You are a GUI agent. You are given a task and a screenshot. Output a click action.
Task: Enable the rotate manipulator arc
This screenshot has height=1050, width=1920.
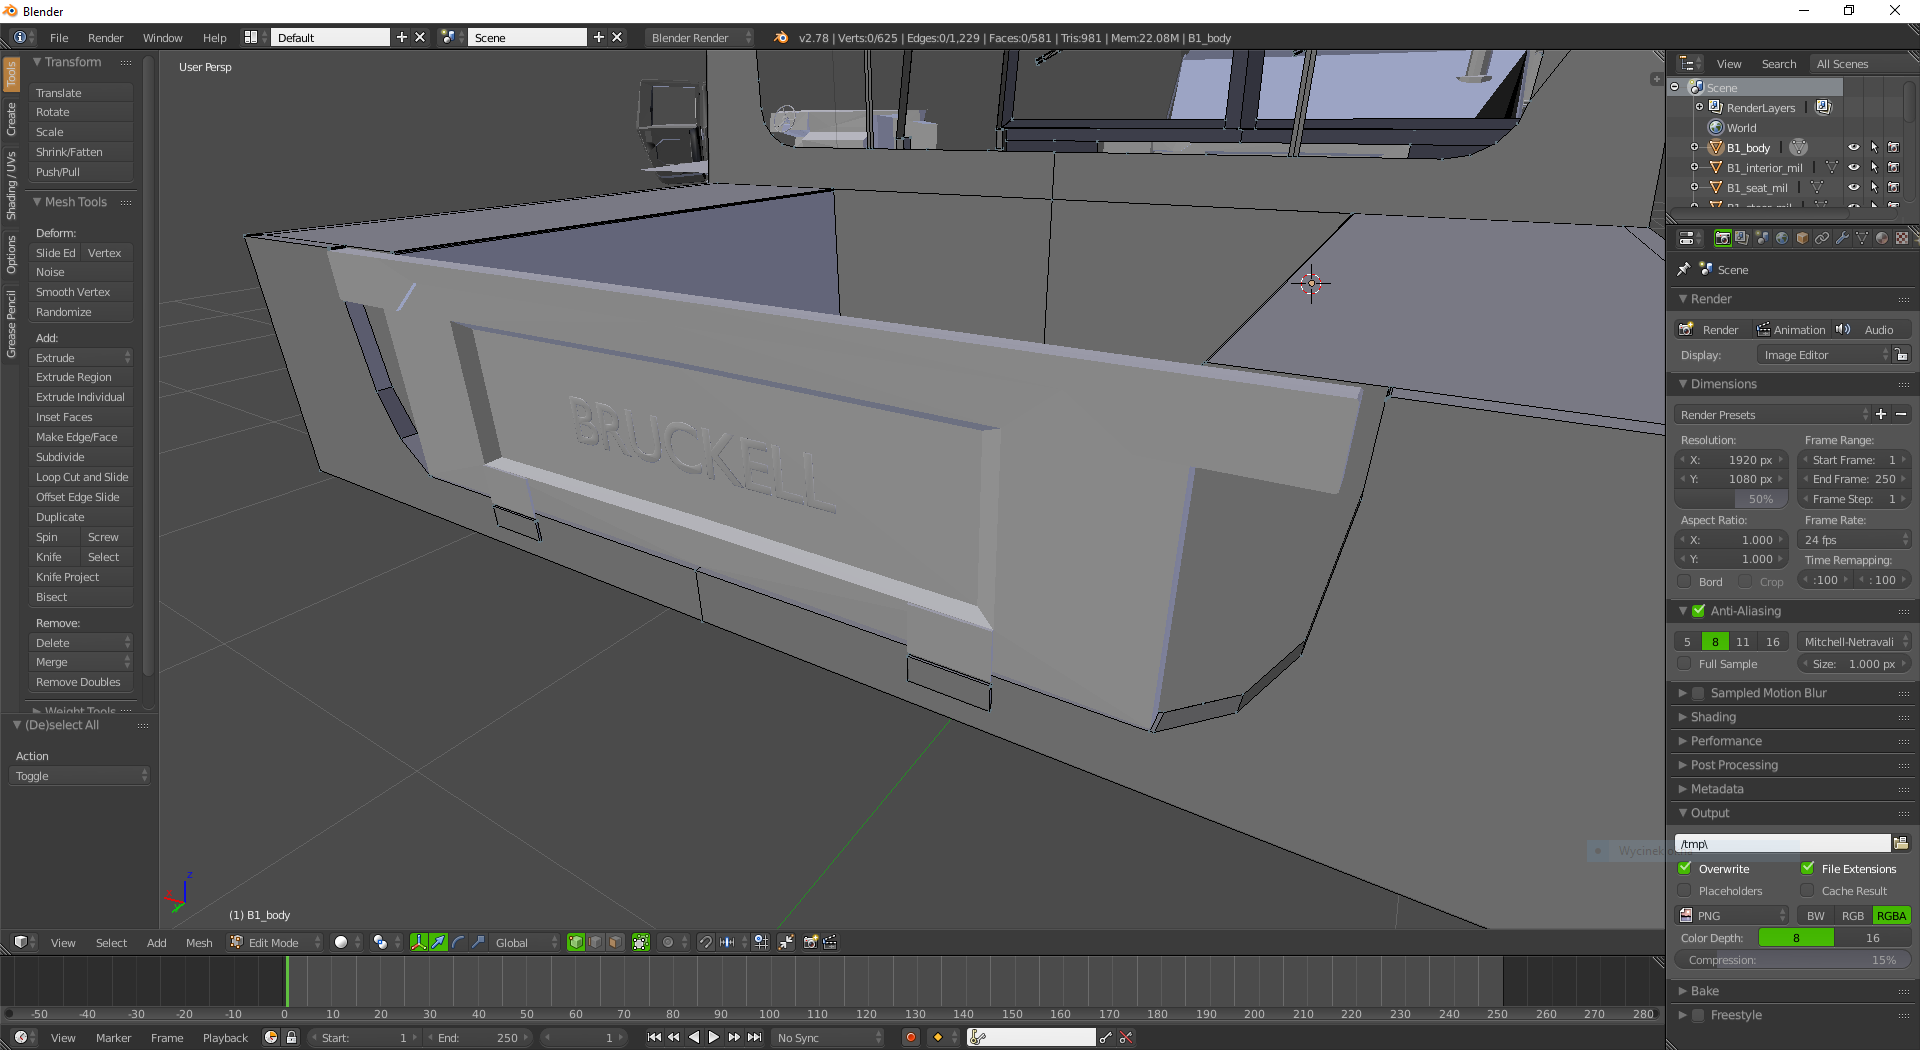pyautogui.click(x=458, y=942)
